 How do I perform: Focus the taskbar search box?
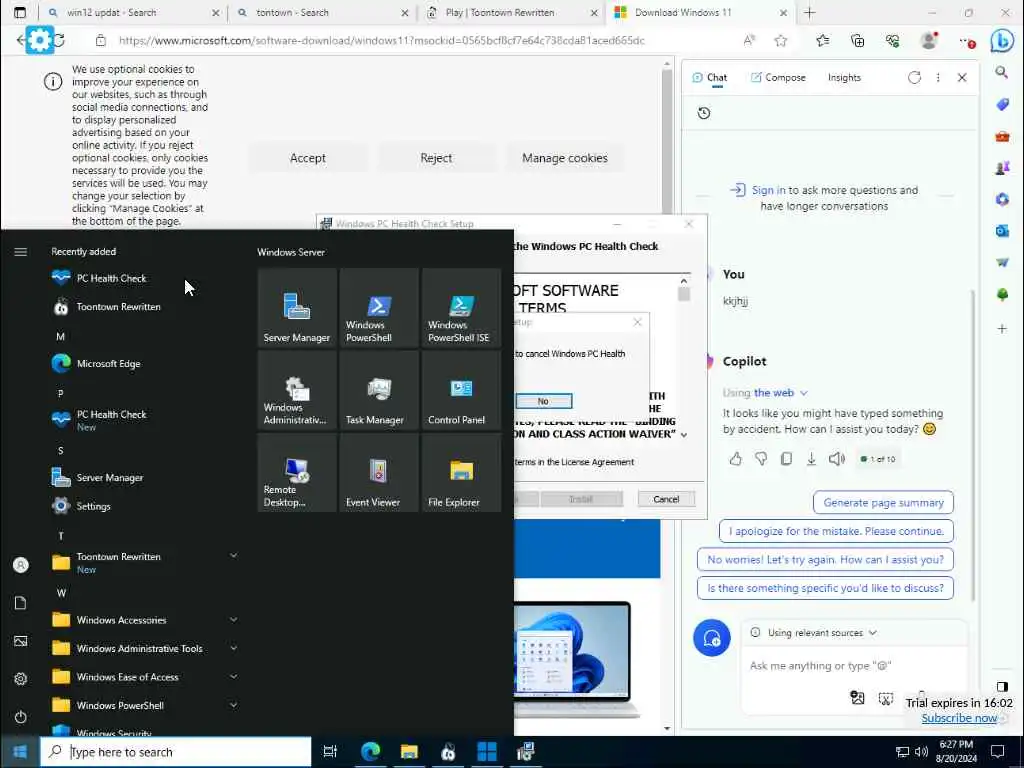(176, 752)
